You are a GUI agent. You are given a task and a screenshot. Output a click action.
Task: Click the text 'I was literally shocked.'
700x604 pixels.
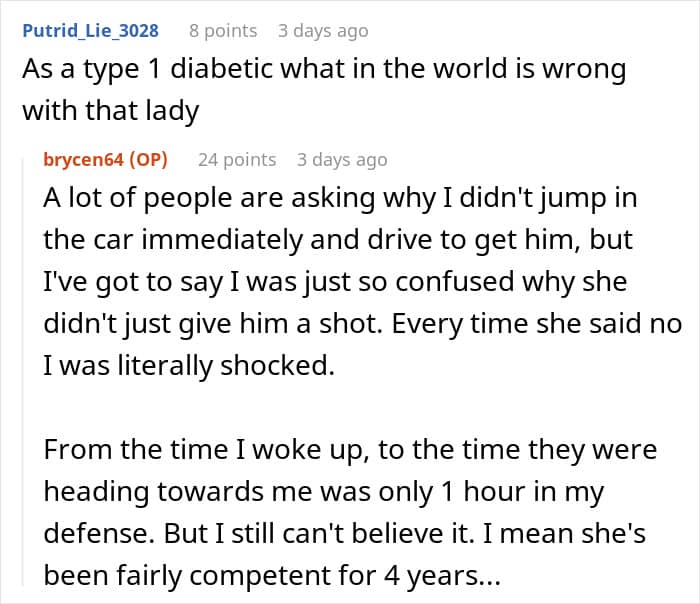tap(188, 365)
